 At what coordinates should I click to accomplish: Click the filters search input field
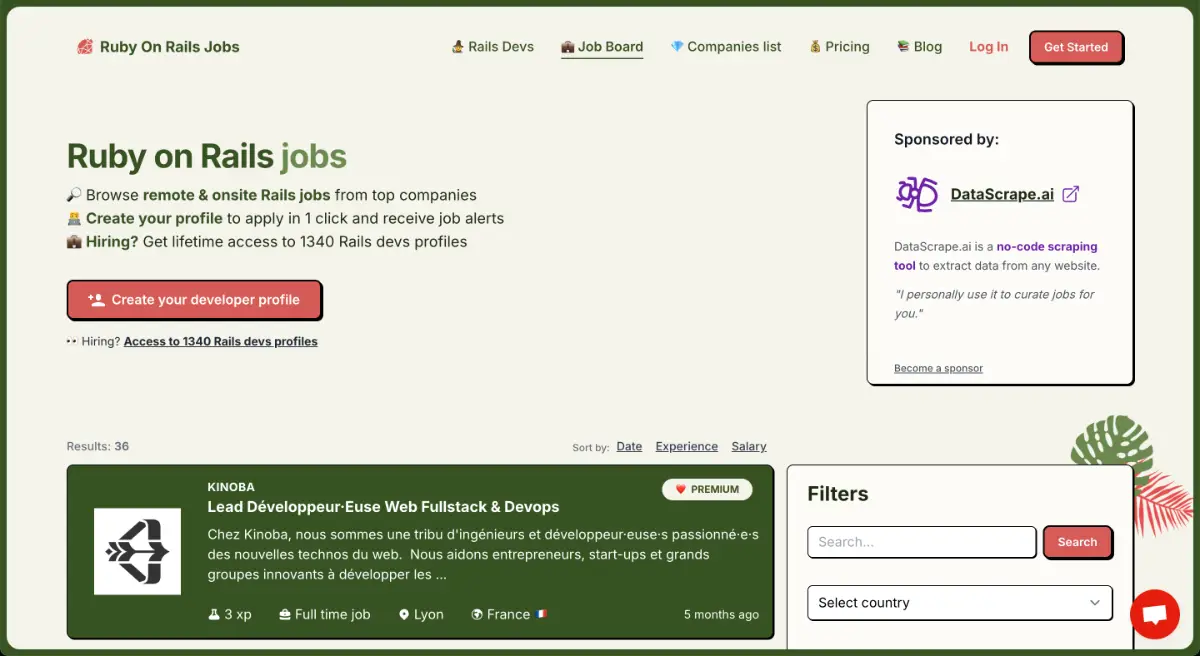tap(921, 542)
